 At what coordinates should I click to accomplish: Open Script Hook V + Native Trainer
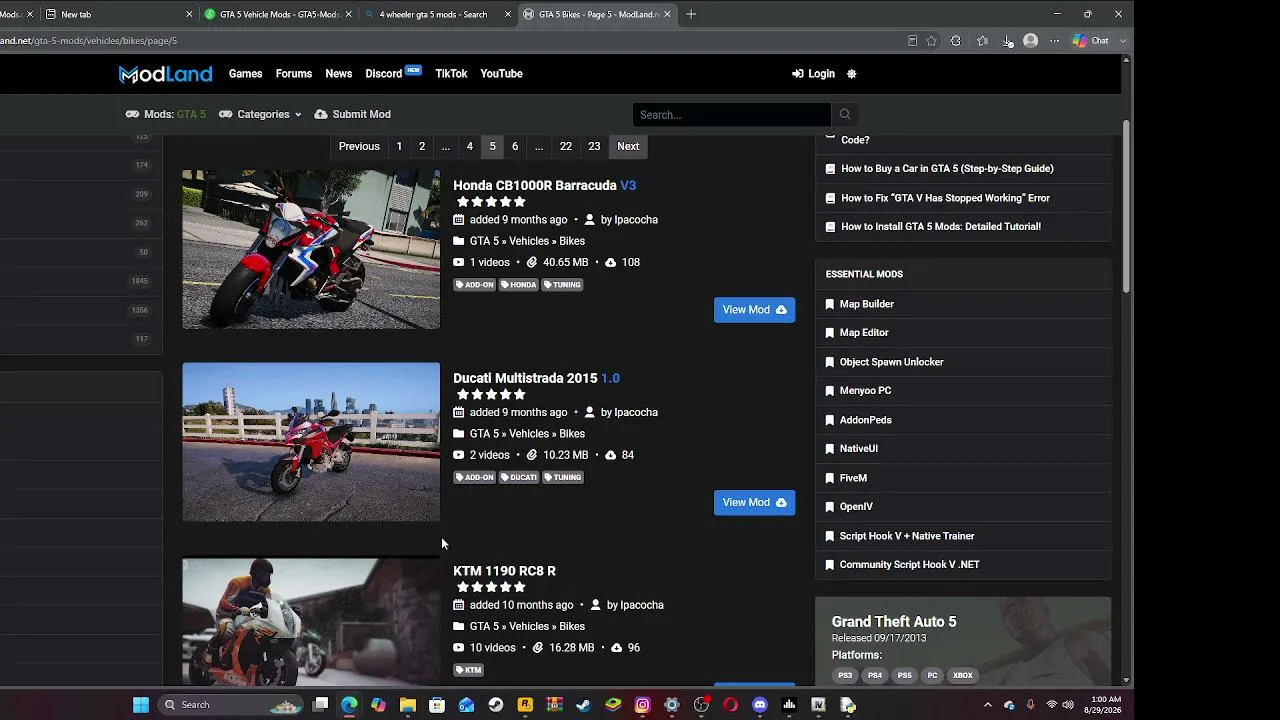coord(907,536)
